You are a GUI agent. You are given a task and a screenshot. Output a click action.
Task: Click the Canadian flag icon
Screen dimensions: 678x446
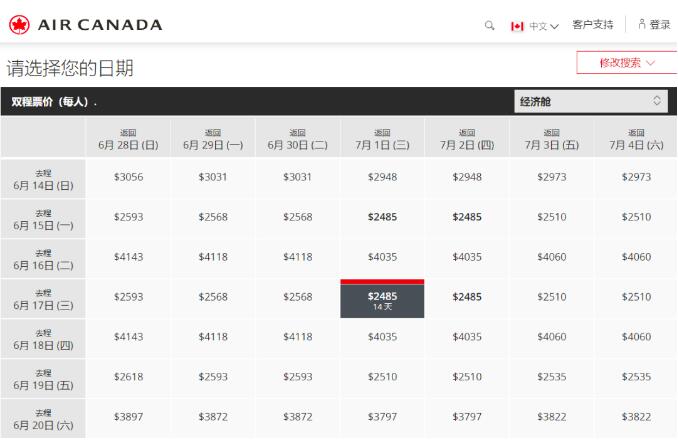517,25
